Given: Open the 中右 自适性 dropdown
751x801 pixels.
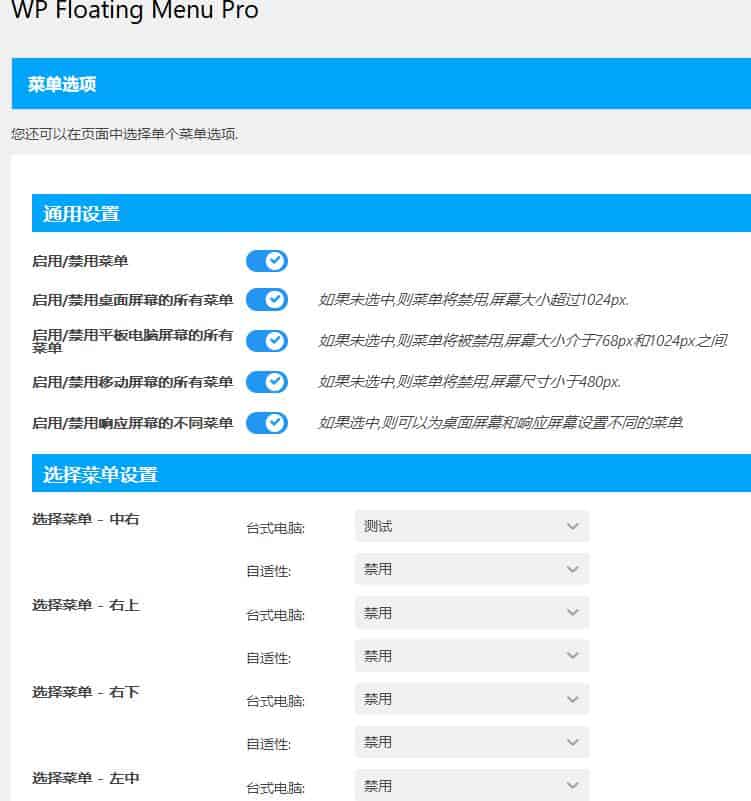Looking at the screenshot, I should (x=472, y=569).
